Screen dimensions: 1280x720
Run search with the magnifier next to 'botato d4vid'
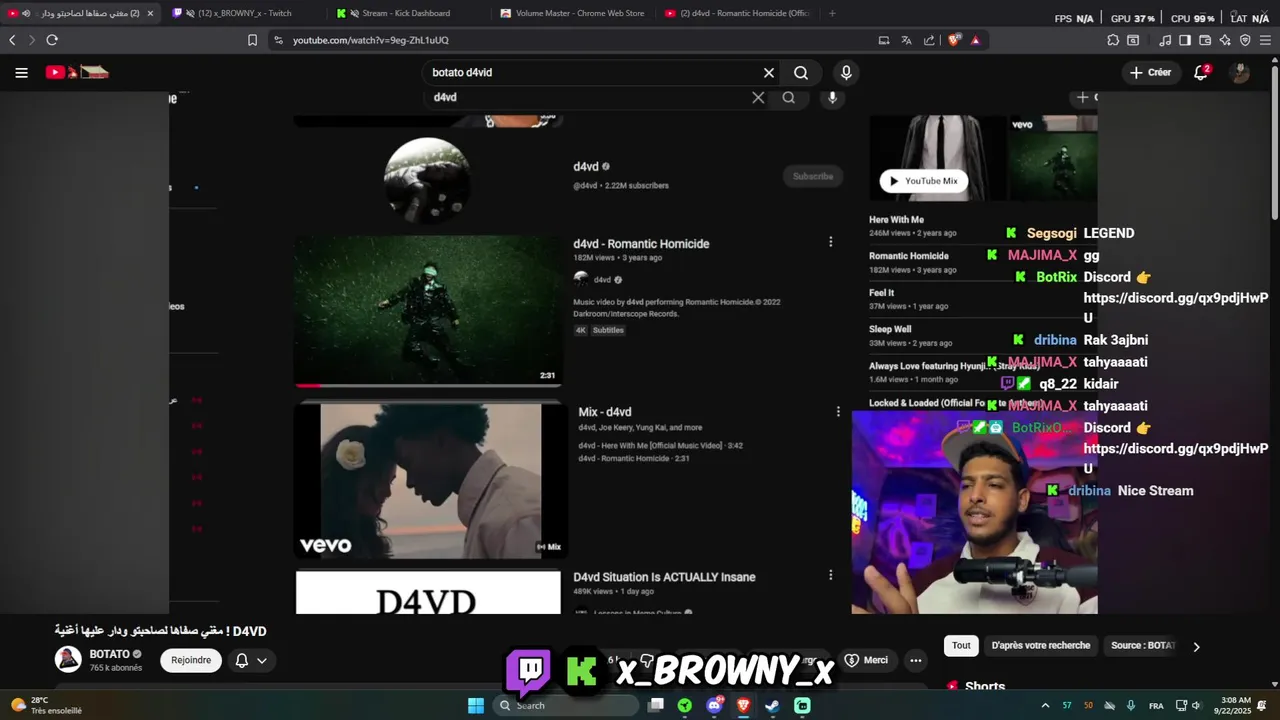[x=801, y=73]
